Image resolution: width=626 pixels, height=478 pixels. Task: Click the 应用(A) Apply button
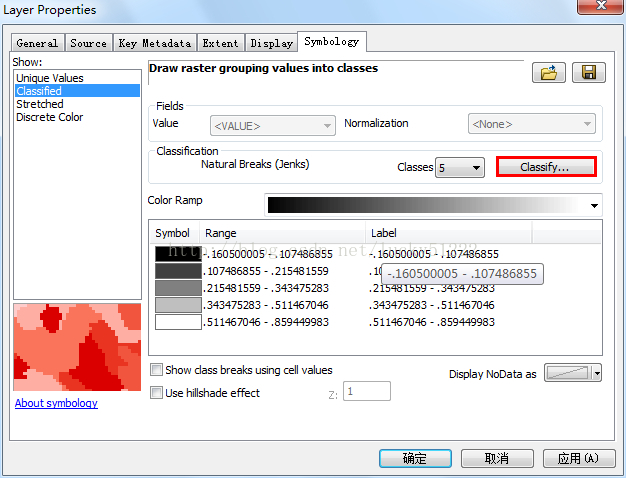pos(579,458)
